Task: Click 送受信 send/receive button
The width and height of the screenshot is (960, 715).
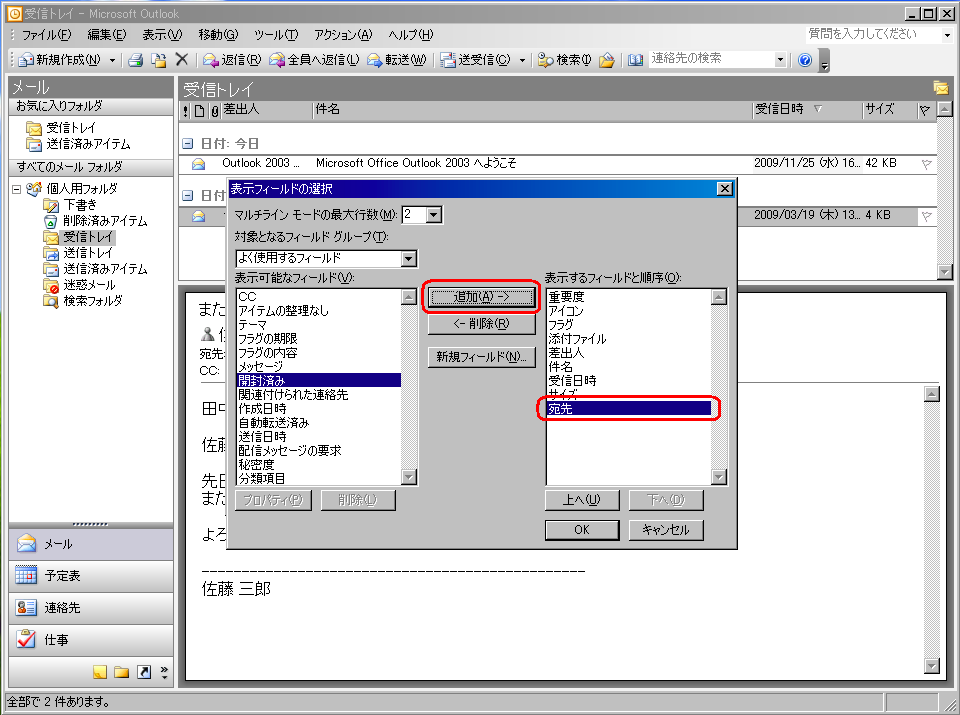Action: pos(476,59)
